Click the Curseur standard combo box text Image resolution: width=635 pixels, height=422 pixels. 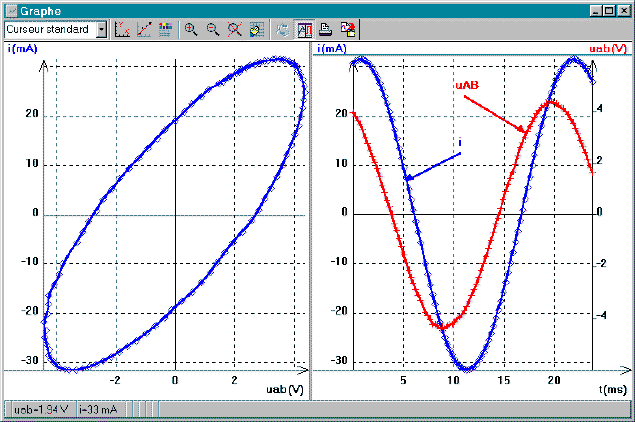pos(49,30)
